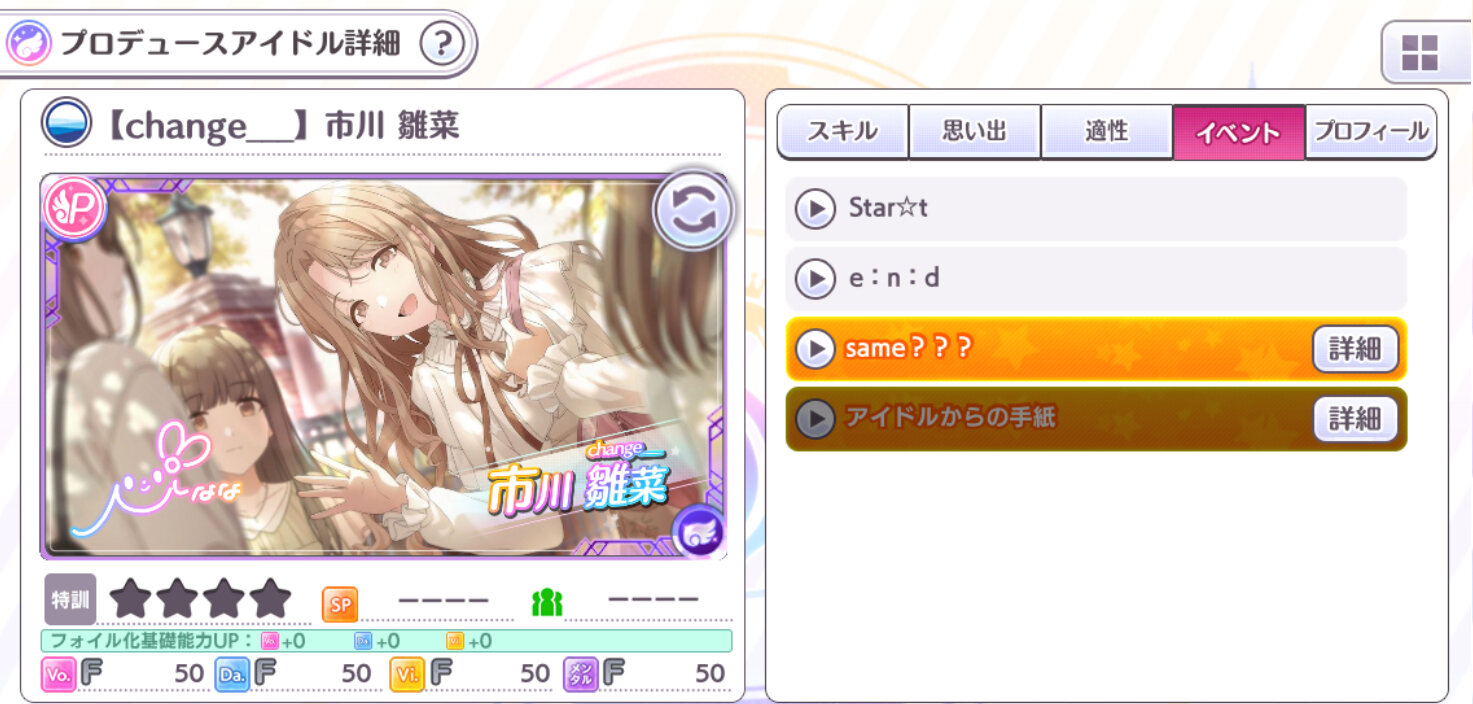The height and width of the screenshot is (704, 1473).
Task: Open 詳細 for アイドルからの手紙
Action: [1355, 419]
